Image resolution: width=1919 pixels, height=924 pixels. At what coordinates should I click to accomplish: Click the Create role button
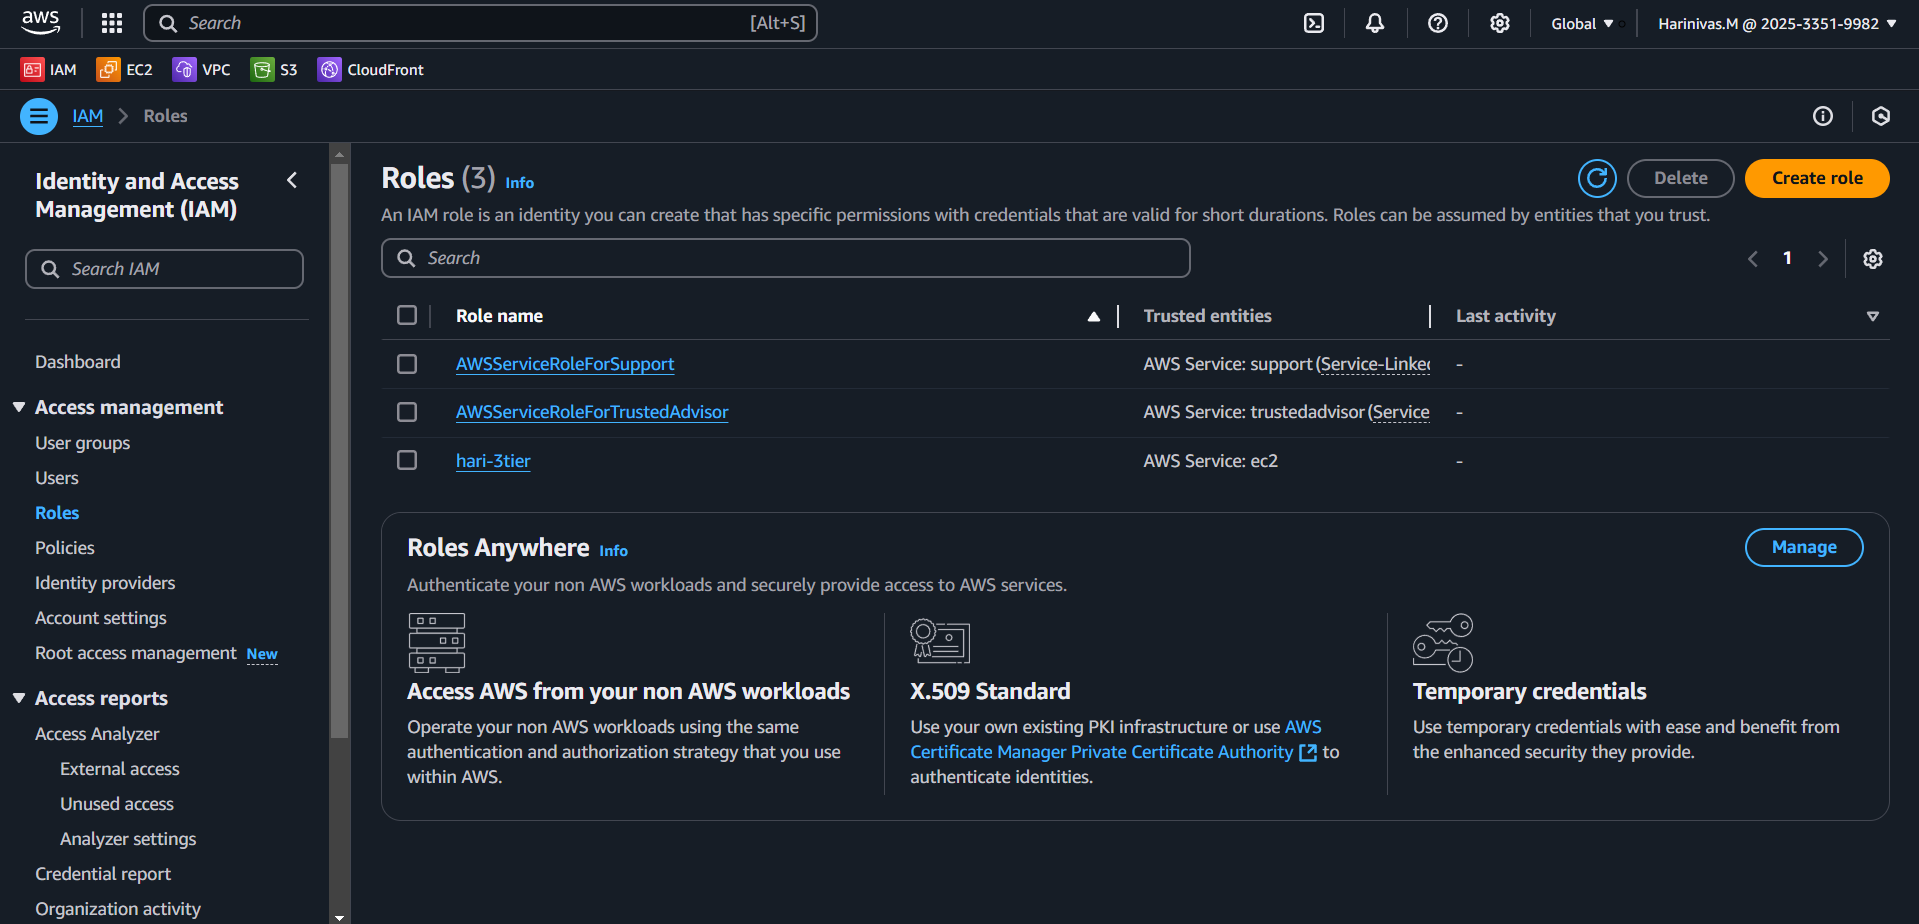1817,178
